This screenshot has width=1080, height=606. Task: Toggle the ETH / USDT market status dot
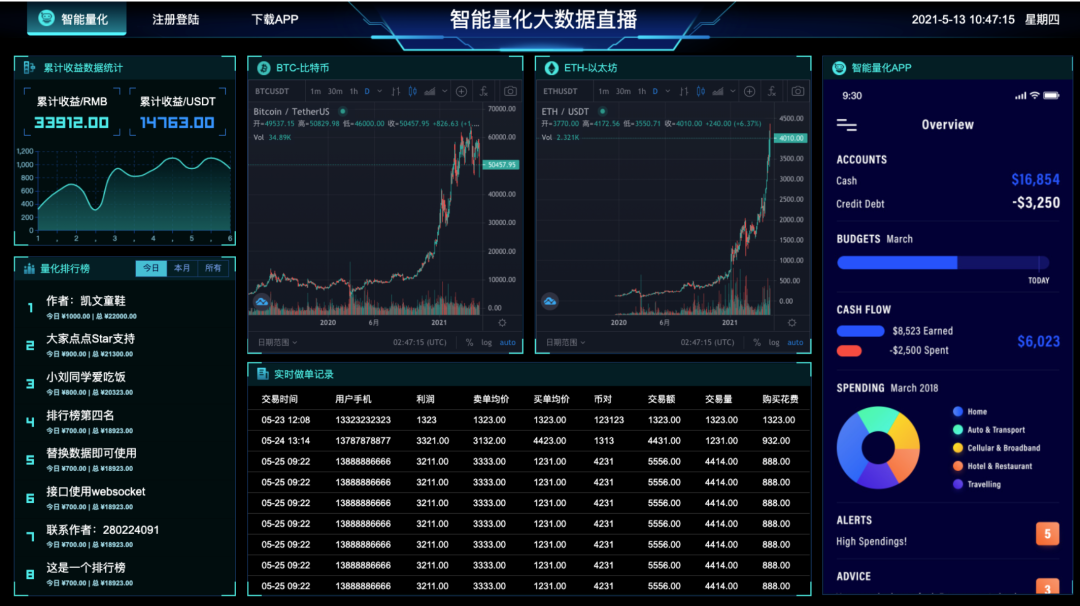tap(602, 111)
